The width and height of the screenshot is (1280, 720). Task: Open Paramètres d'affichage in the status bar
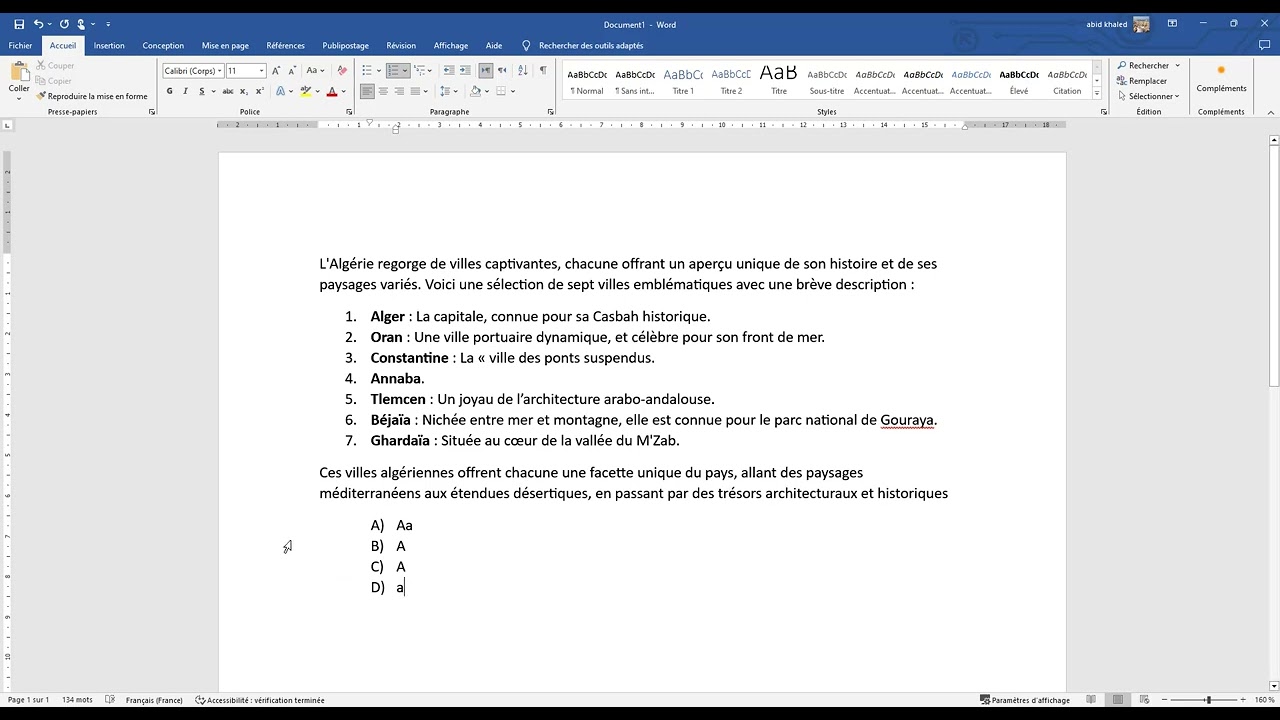pyautogui.click(x=1025, y=700)
